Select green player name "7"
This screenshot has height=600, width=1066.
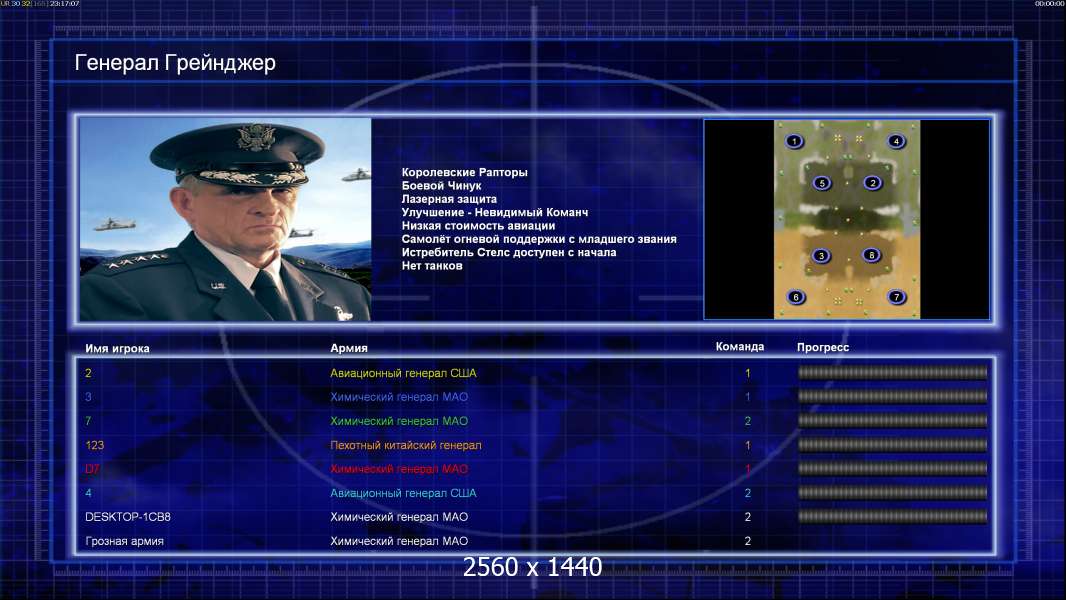pyautogui.click(x=88, y=421)
